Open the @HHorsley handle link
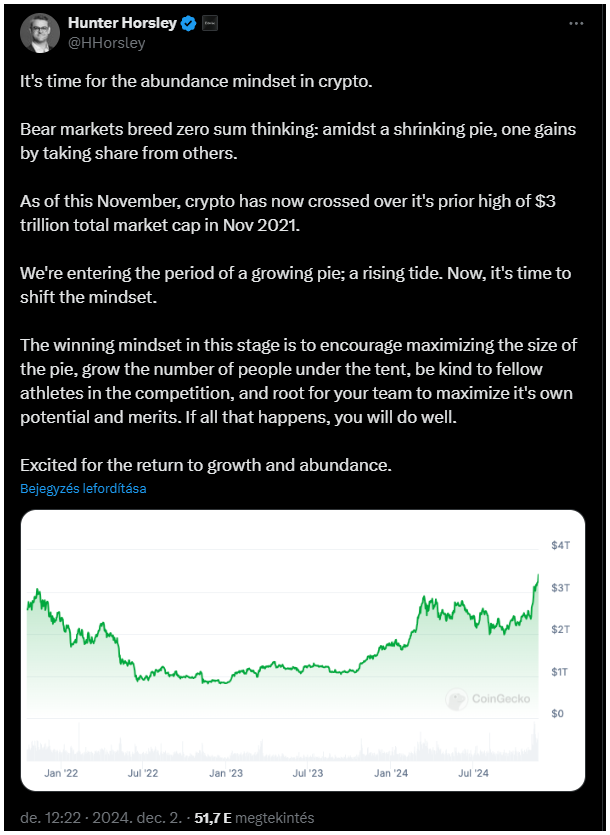The image size is (610, 835). tap(107, 43)
